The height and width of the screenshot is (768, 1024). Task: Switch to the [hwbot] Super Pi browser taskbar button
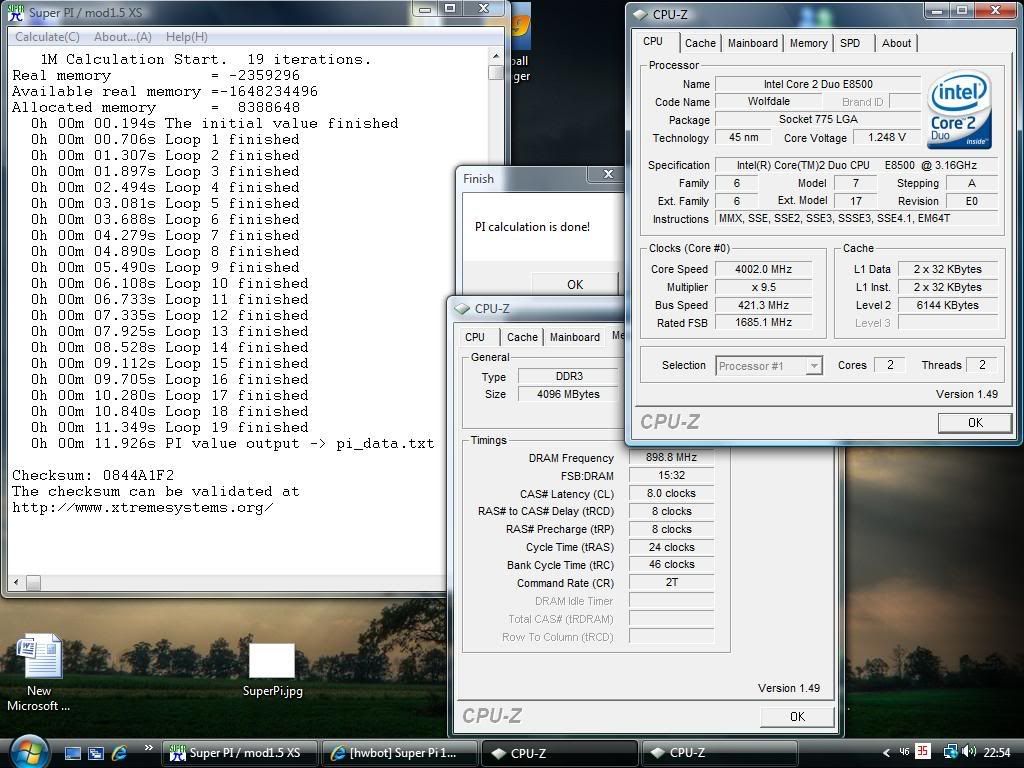pyautogui.click(x=400, y=753)
